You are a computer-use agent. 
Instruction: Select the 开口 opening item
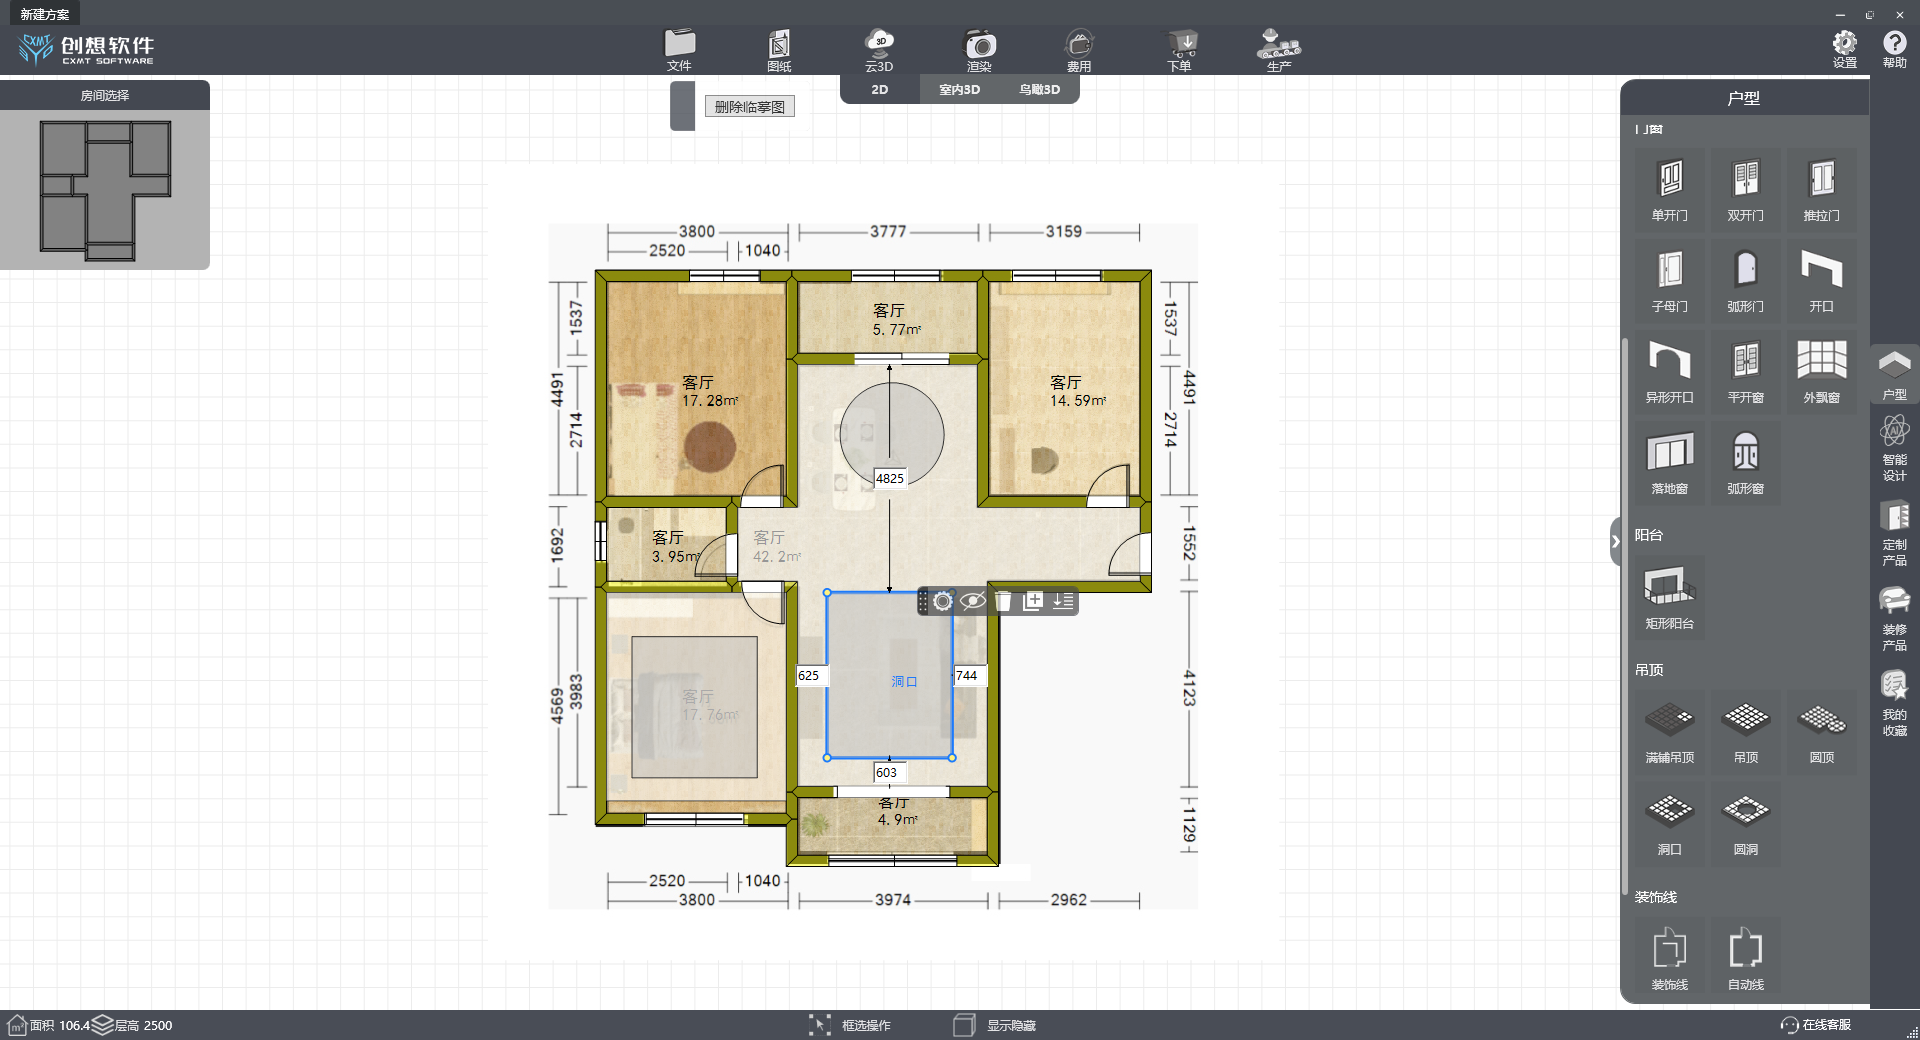[1822, 281]
